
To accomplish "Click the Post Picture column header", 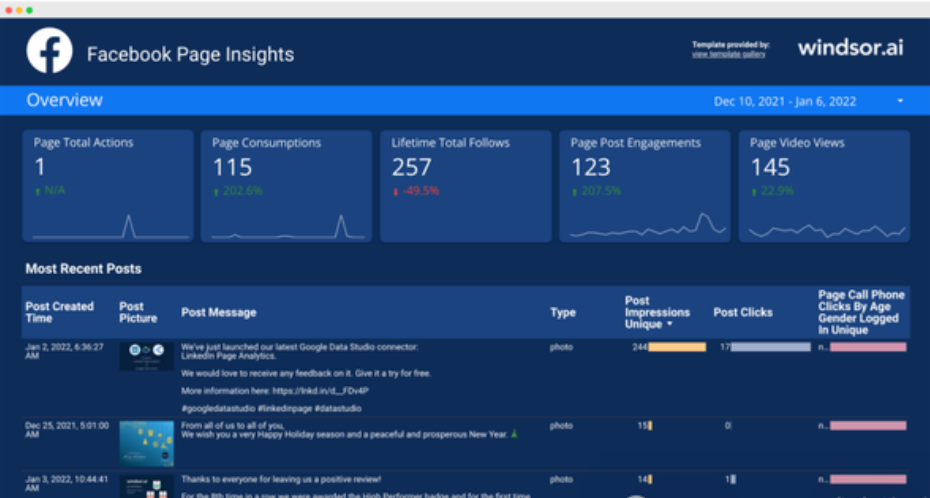I will (x=138, y=312).
